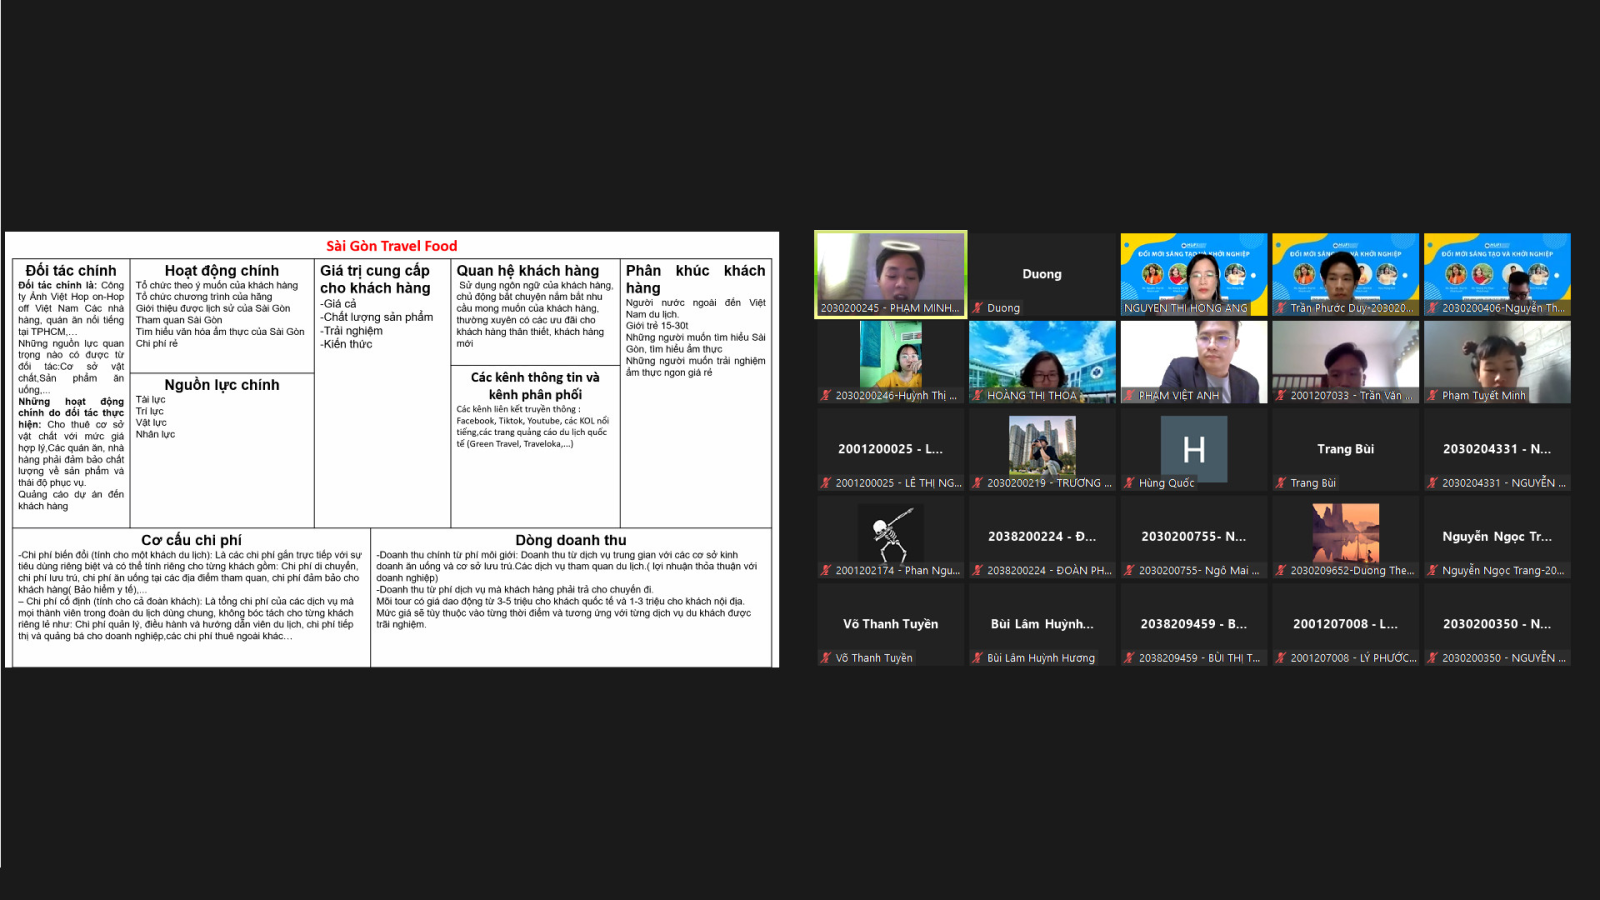Select the 2030200406-Nguyễn Th video tile
Screen dimensions: 1600x900
1497,274
